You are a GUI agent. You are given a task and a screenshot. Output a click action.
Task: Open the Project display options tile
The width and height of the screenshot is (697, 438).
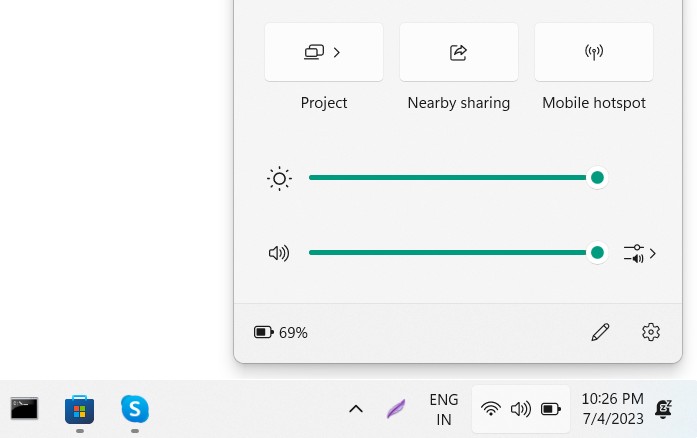(x=323, y=52)
